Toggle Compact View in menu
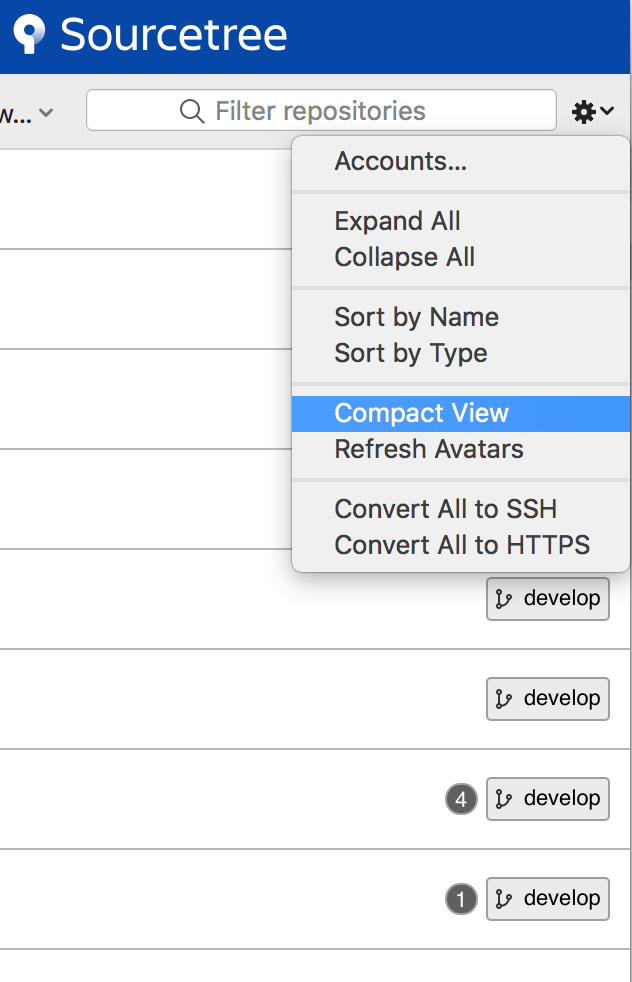This screenshot has height=982, width=632. point(421,413)
